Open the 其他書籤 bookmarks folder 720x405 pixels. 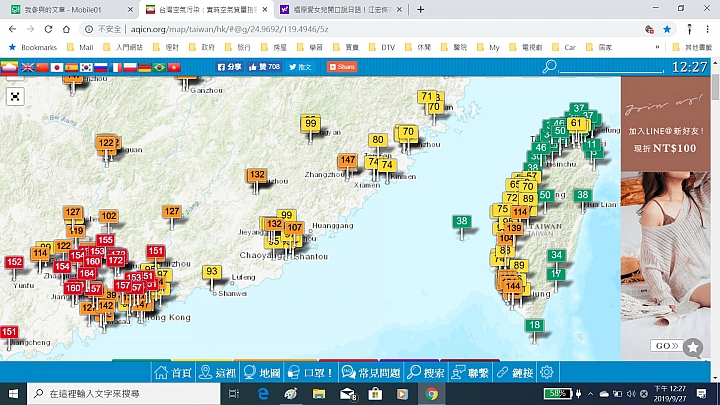[x=692, y=47]
